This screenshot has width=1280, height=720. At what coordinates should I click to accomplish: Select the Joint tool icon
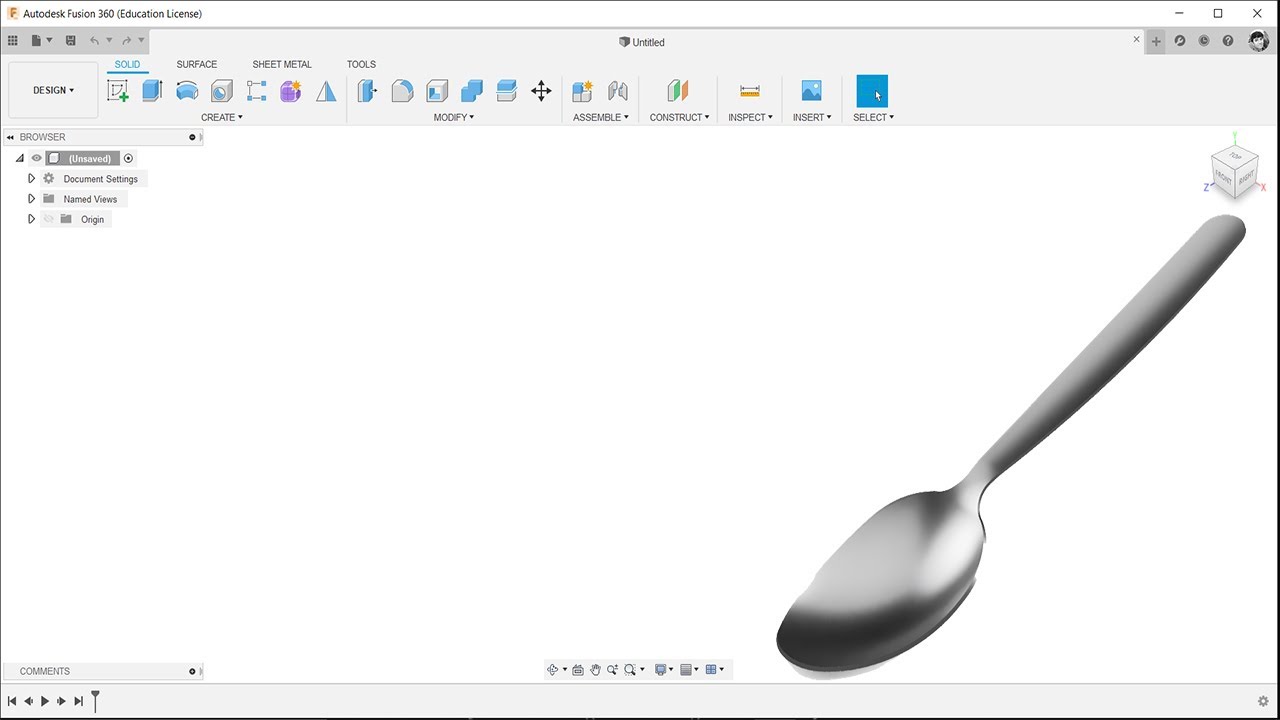coord(618,91)
